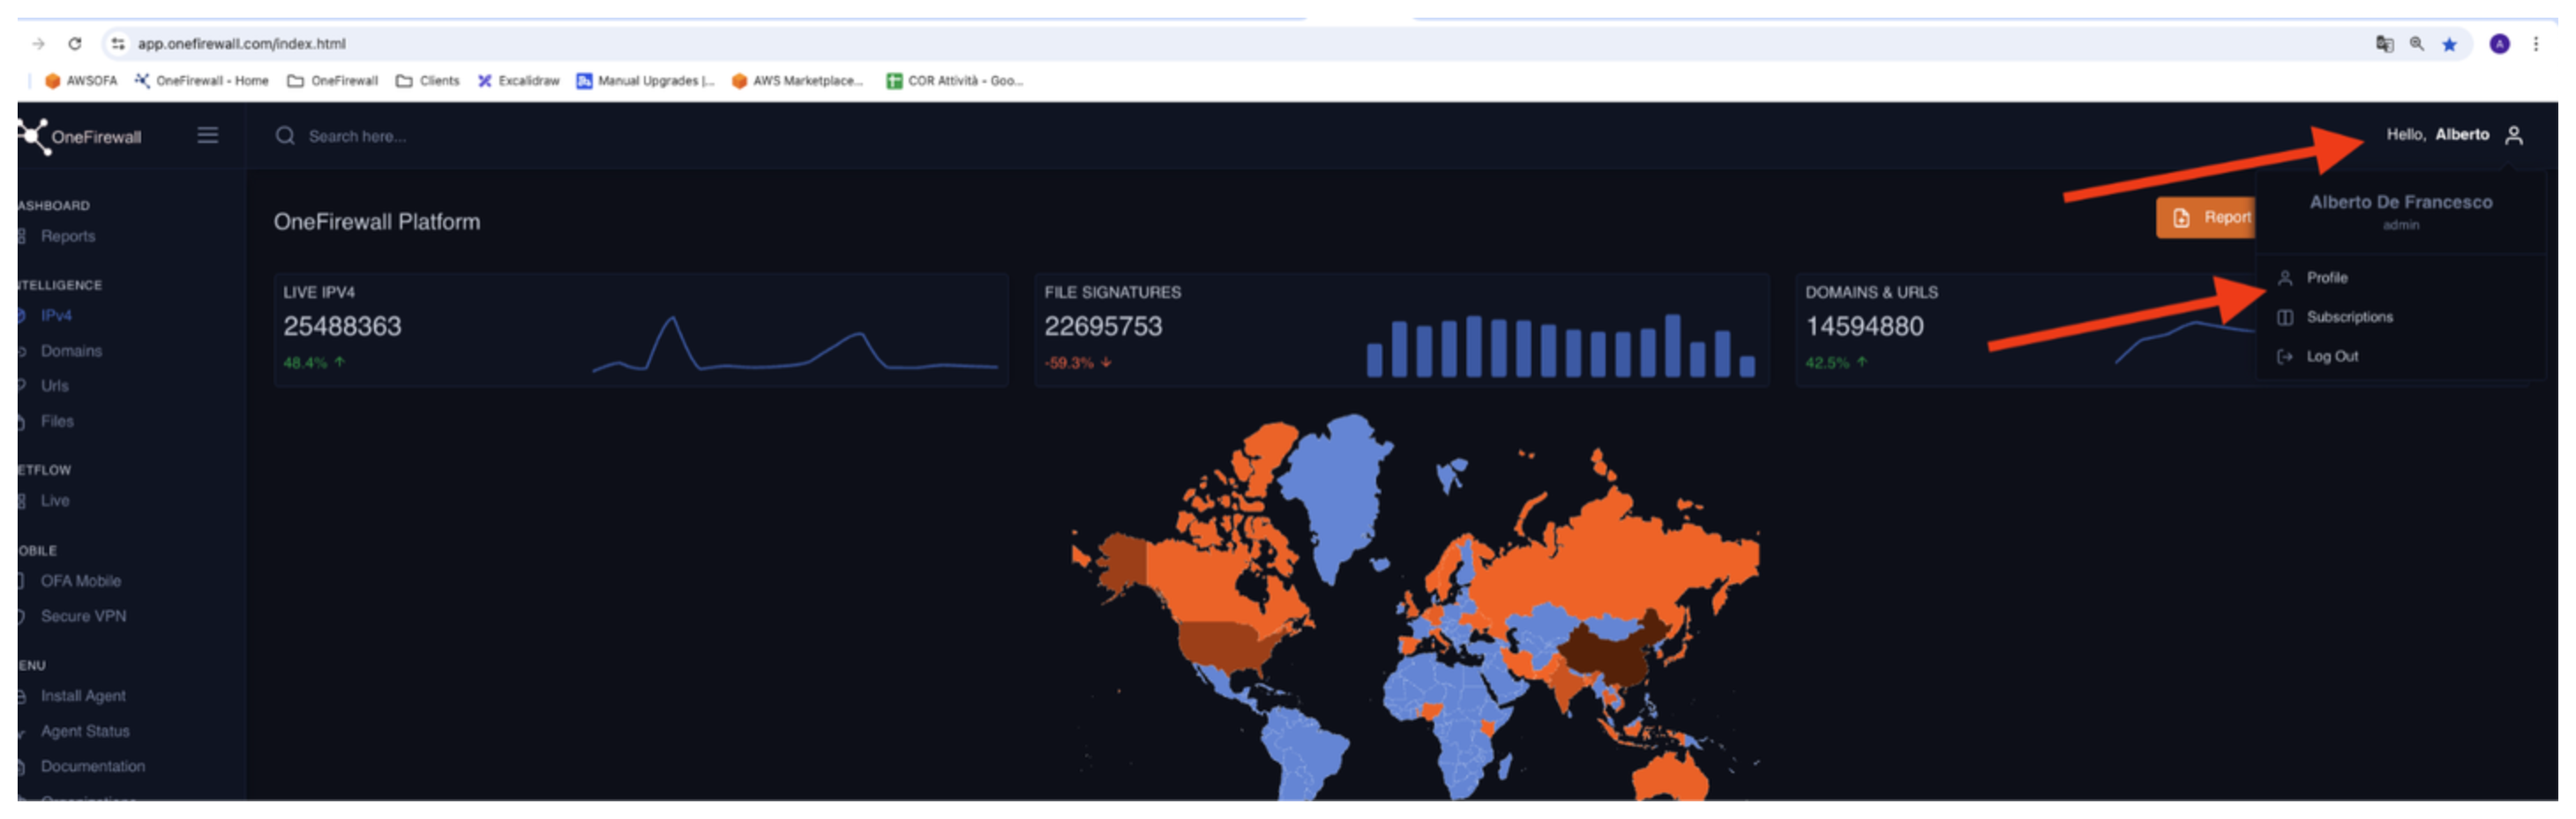Click the search magnifier icon
The width and height of the screenshot is (2576, 819).
[285, 136]
